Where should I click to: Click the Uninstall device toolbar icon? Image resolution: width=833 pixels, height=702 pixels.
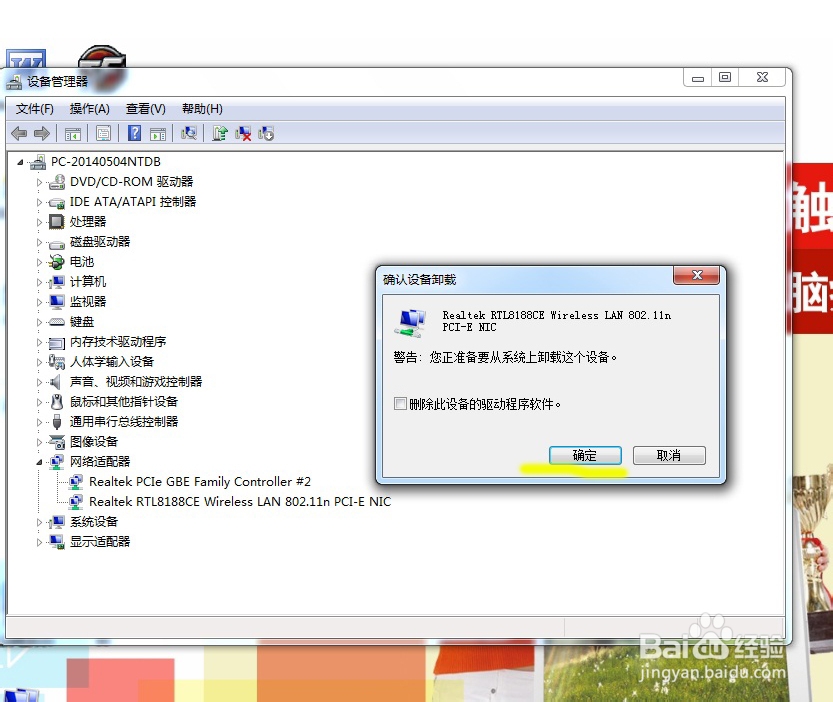(x=243, y=133)
